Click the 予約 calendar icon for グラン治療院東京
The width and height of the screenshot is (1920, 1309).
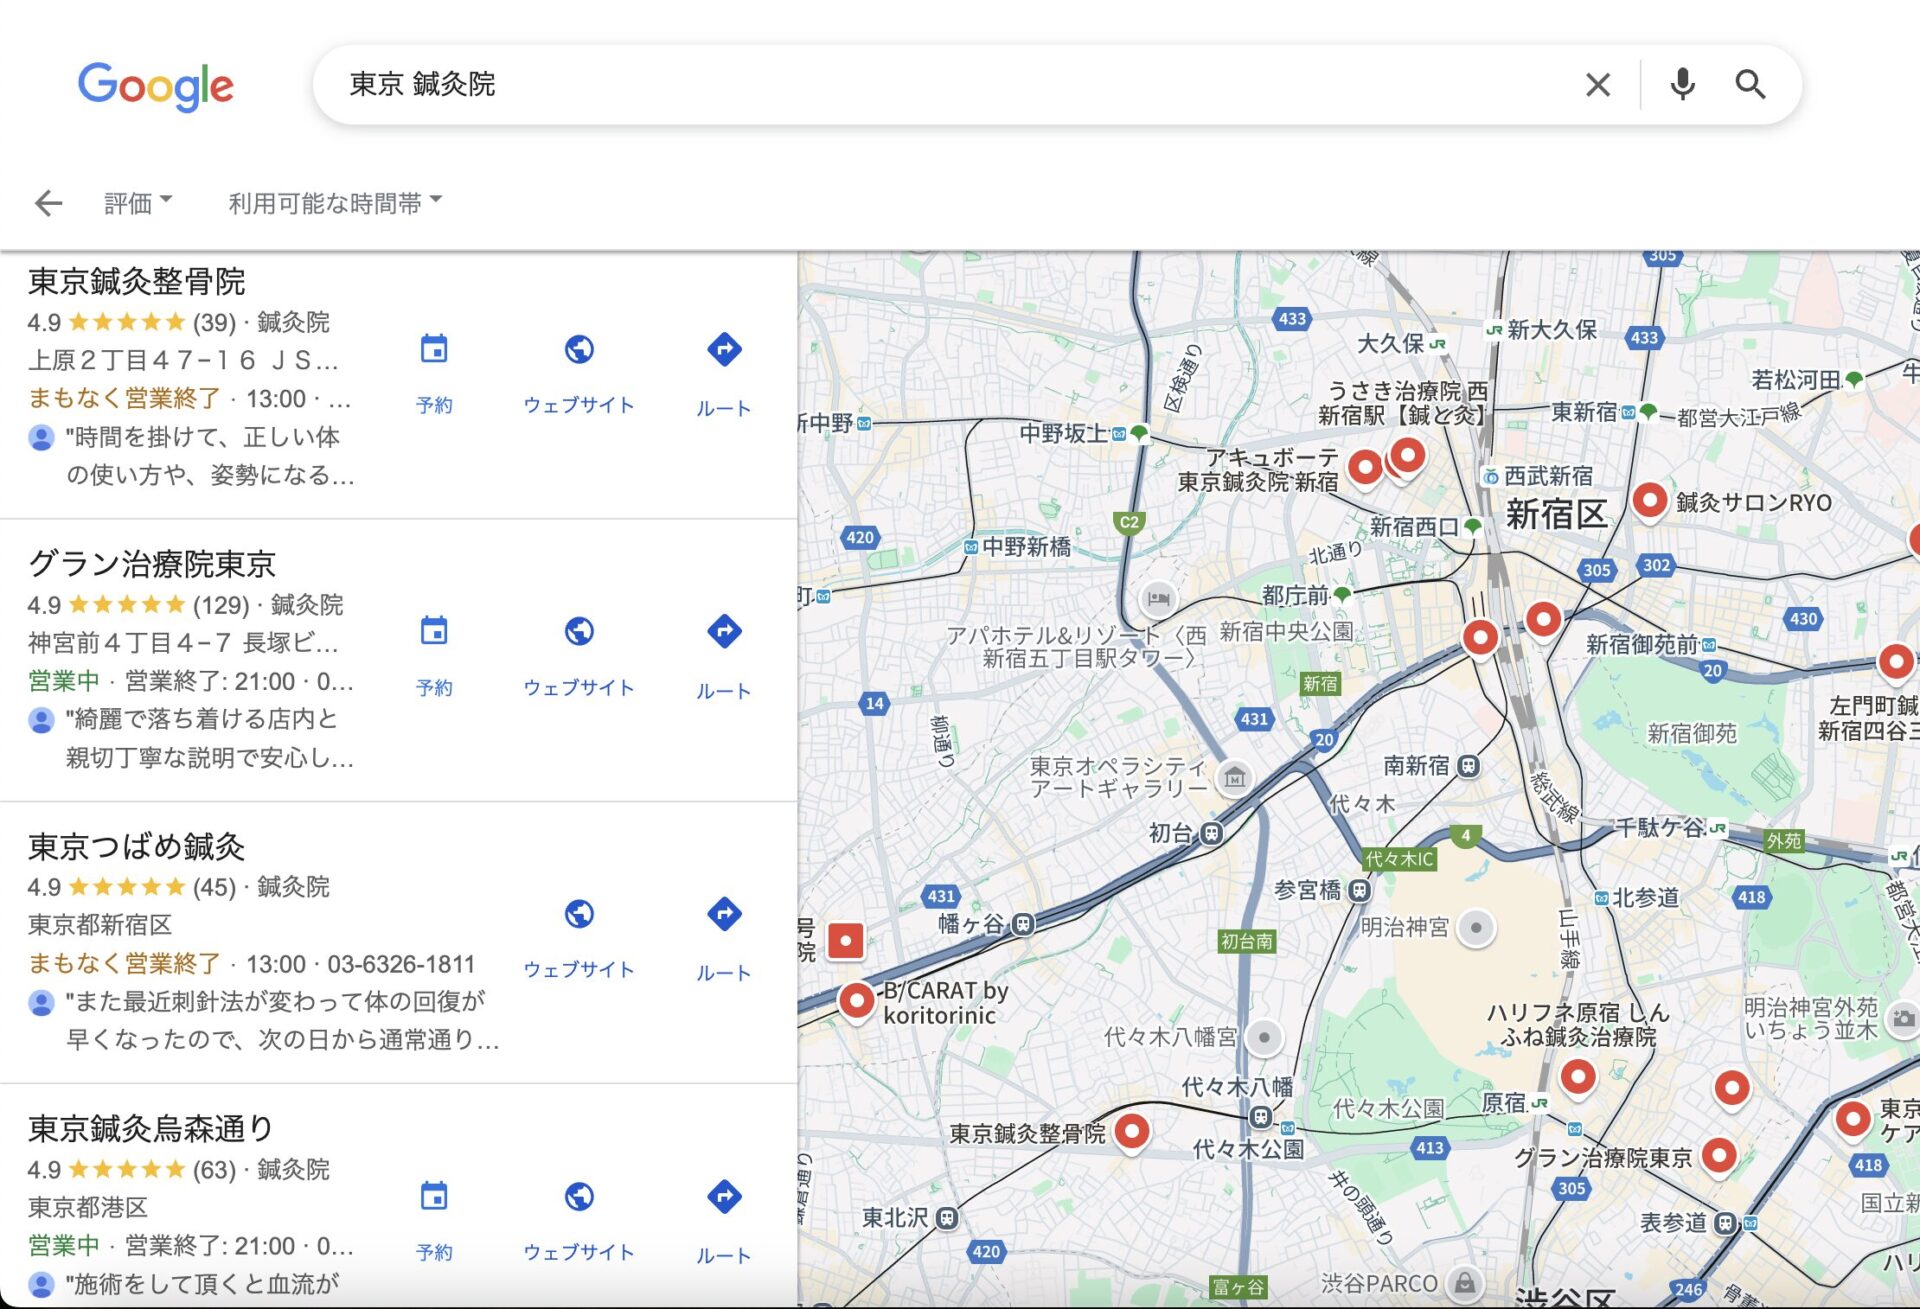(434, 632)
